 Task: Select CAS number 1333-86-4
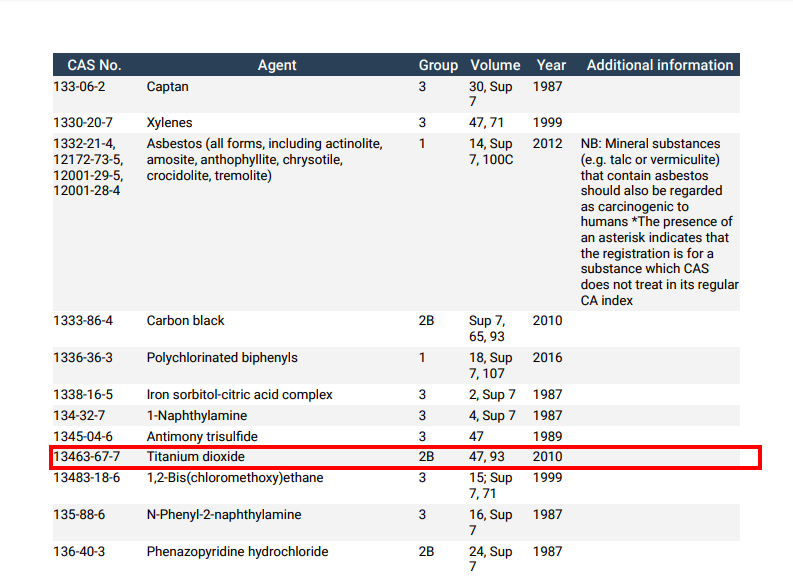(x=83, y=321)
